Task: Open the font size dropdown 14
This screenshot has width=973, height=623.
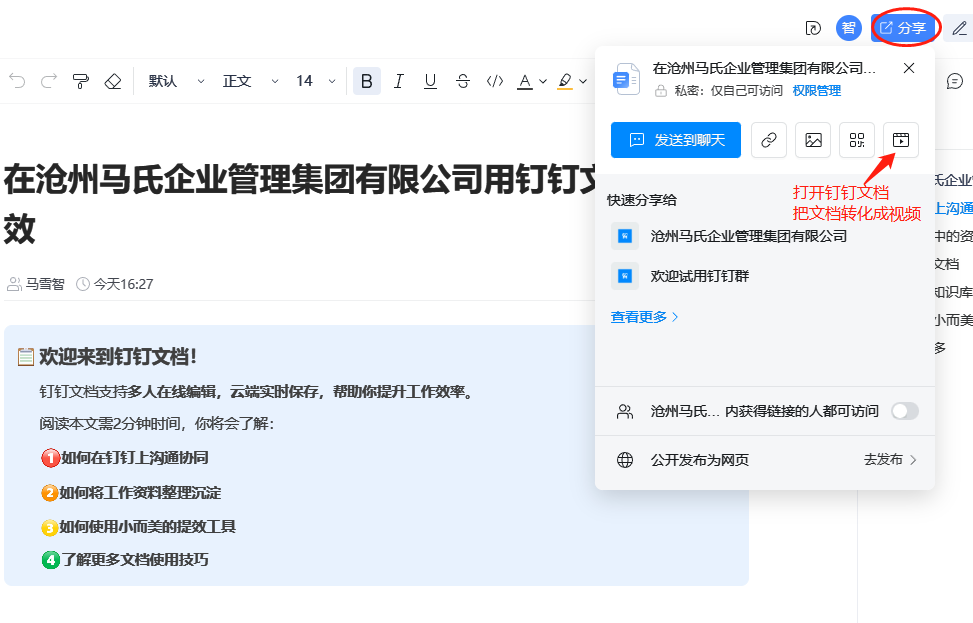Action: (315, 81)
